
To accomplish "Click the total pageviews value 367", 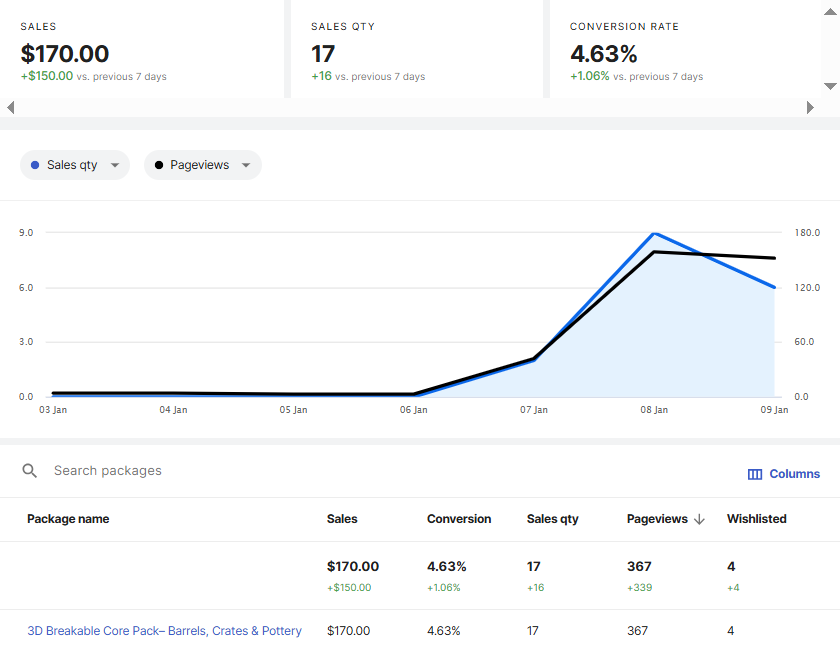I will 639,567.
